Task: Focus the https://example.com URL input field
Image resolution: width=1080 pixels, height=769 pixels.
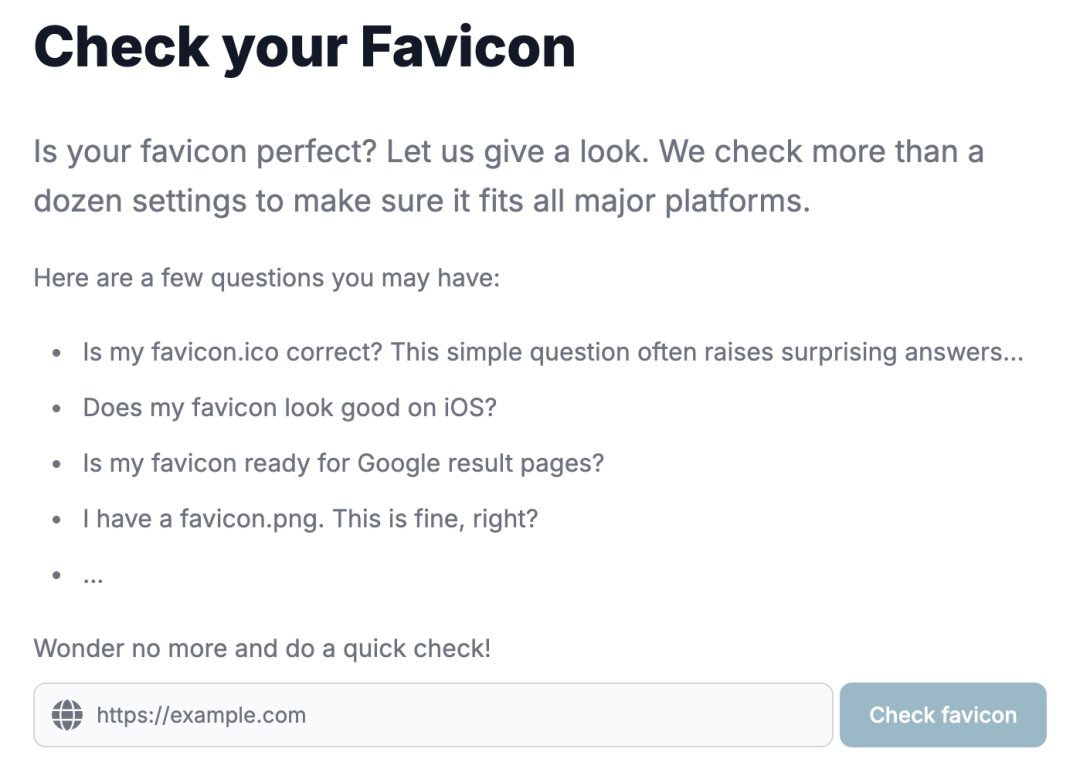Action: click(x=433, y=715)
